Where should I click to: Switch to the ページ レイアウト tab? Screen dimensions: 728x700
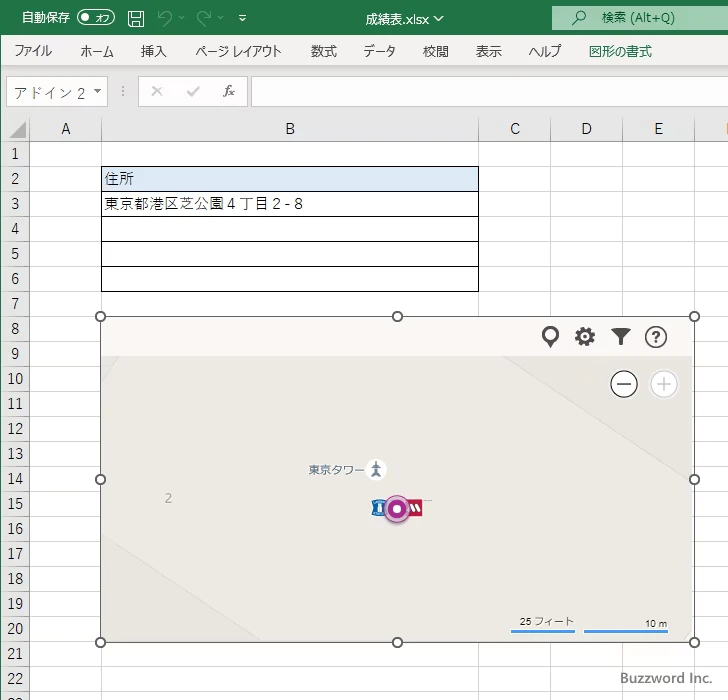238,51
